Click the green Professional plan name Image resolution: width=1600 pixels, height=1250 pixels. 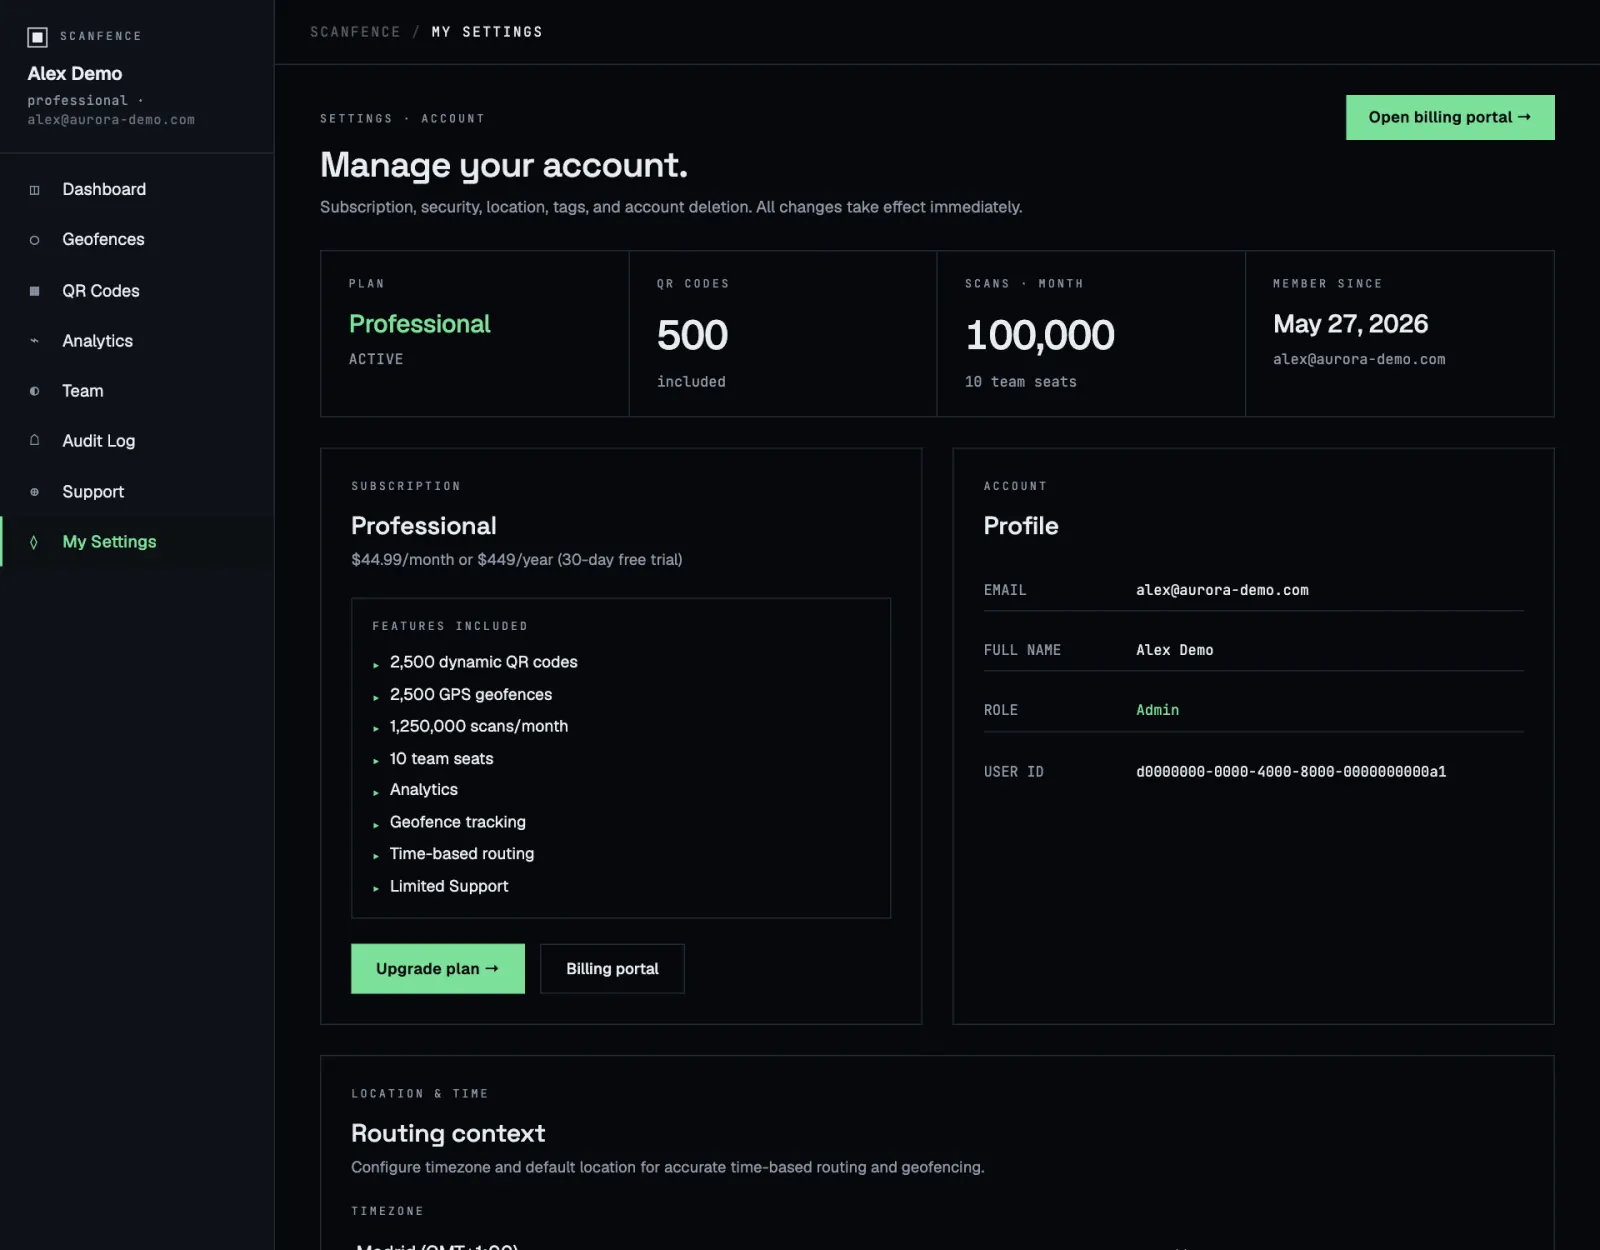[419, 324]
